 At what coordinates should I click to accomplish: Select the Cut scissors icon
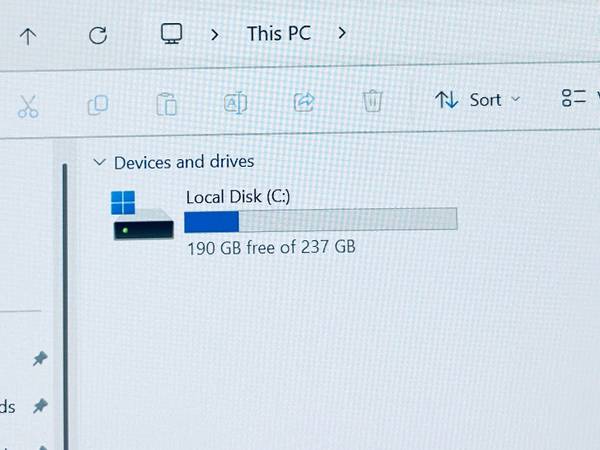click(x=28, y=106)
